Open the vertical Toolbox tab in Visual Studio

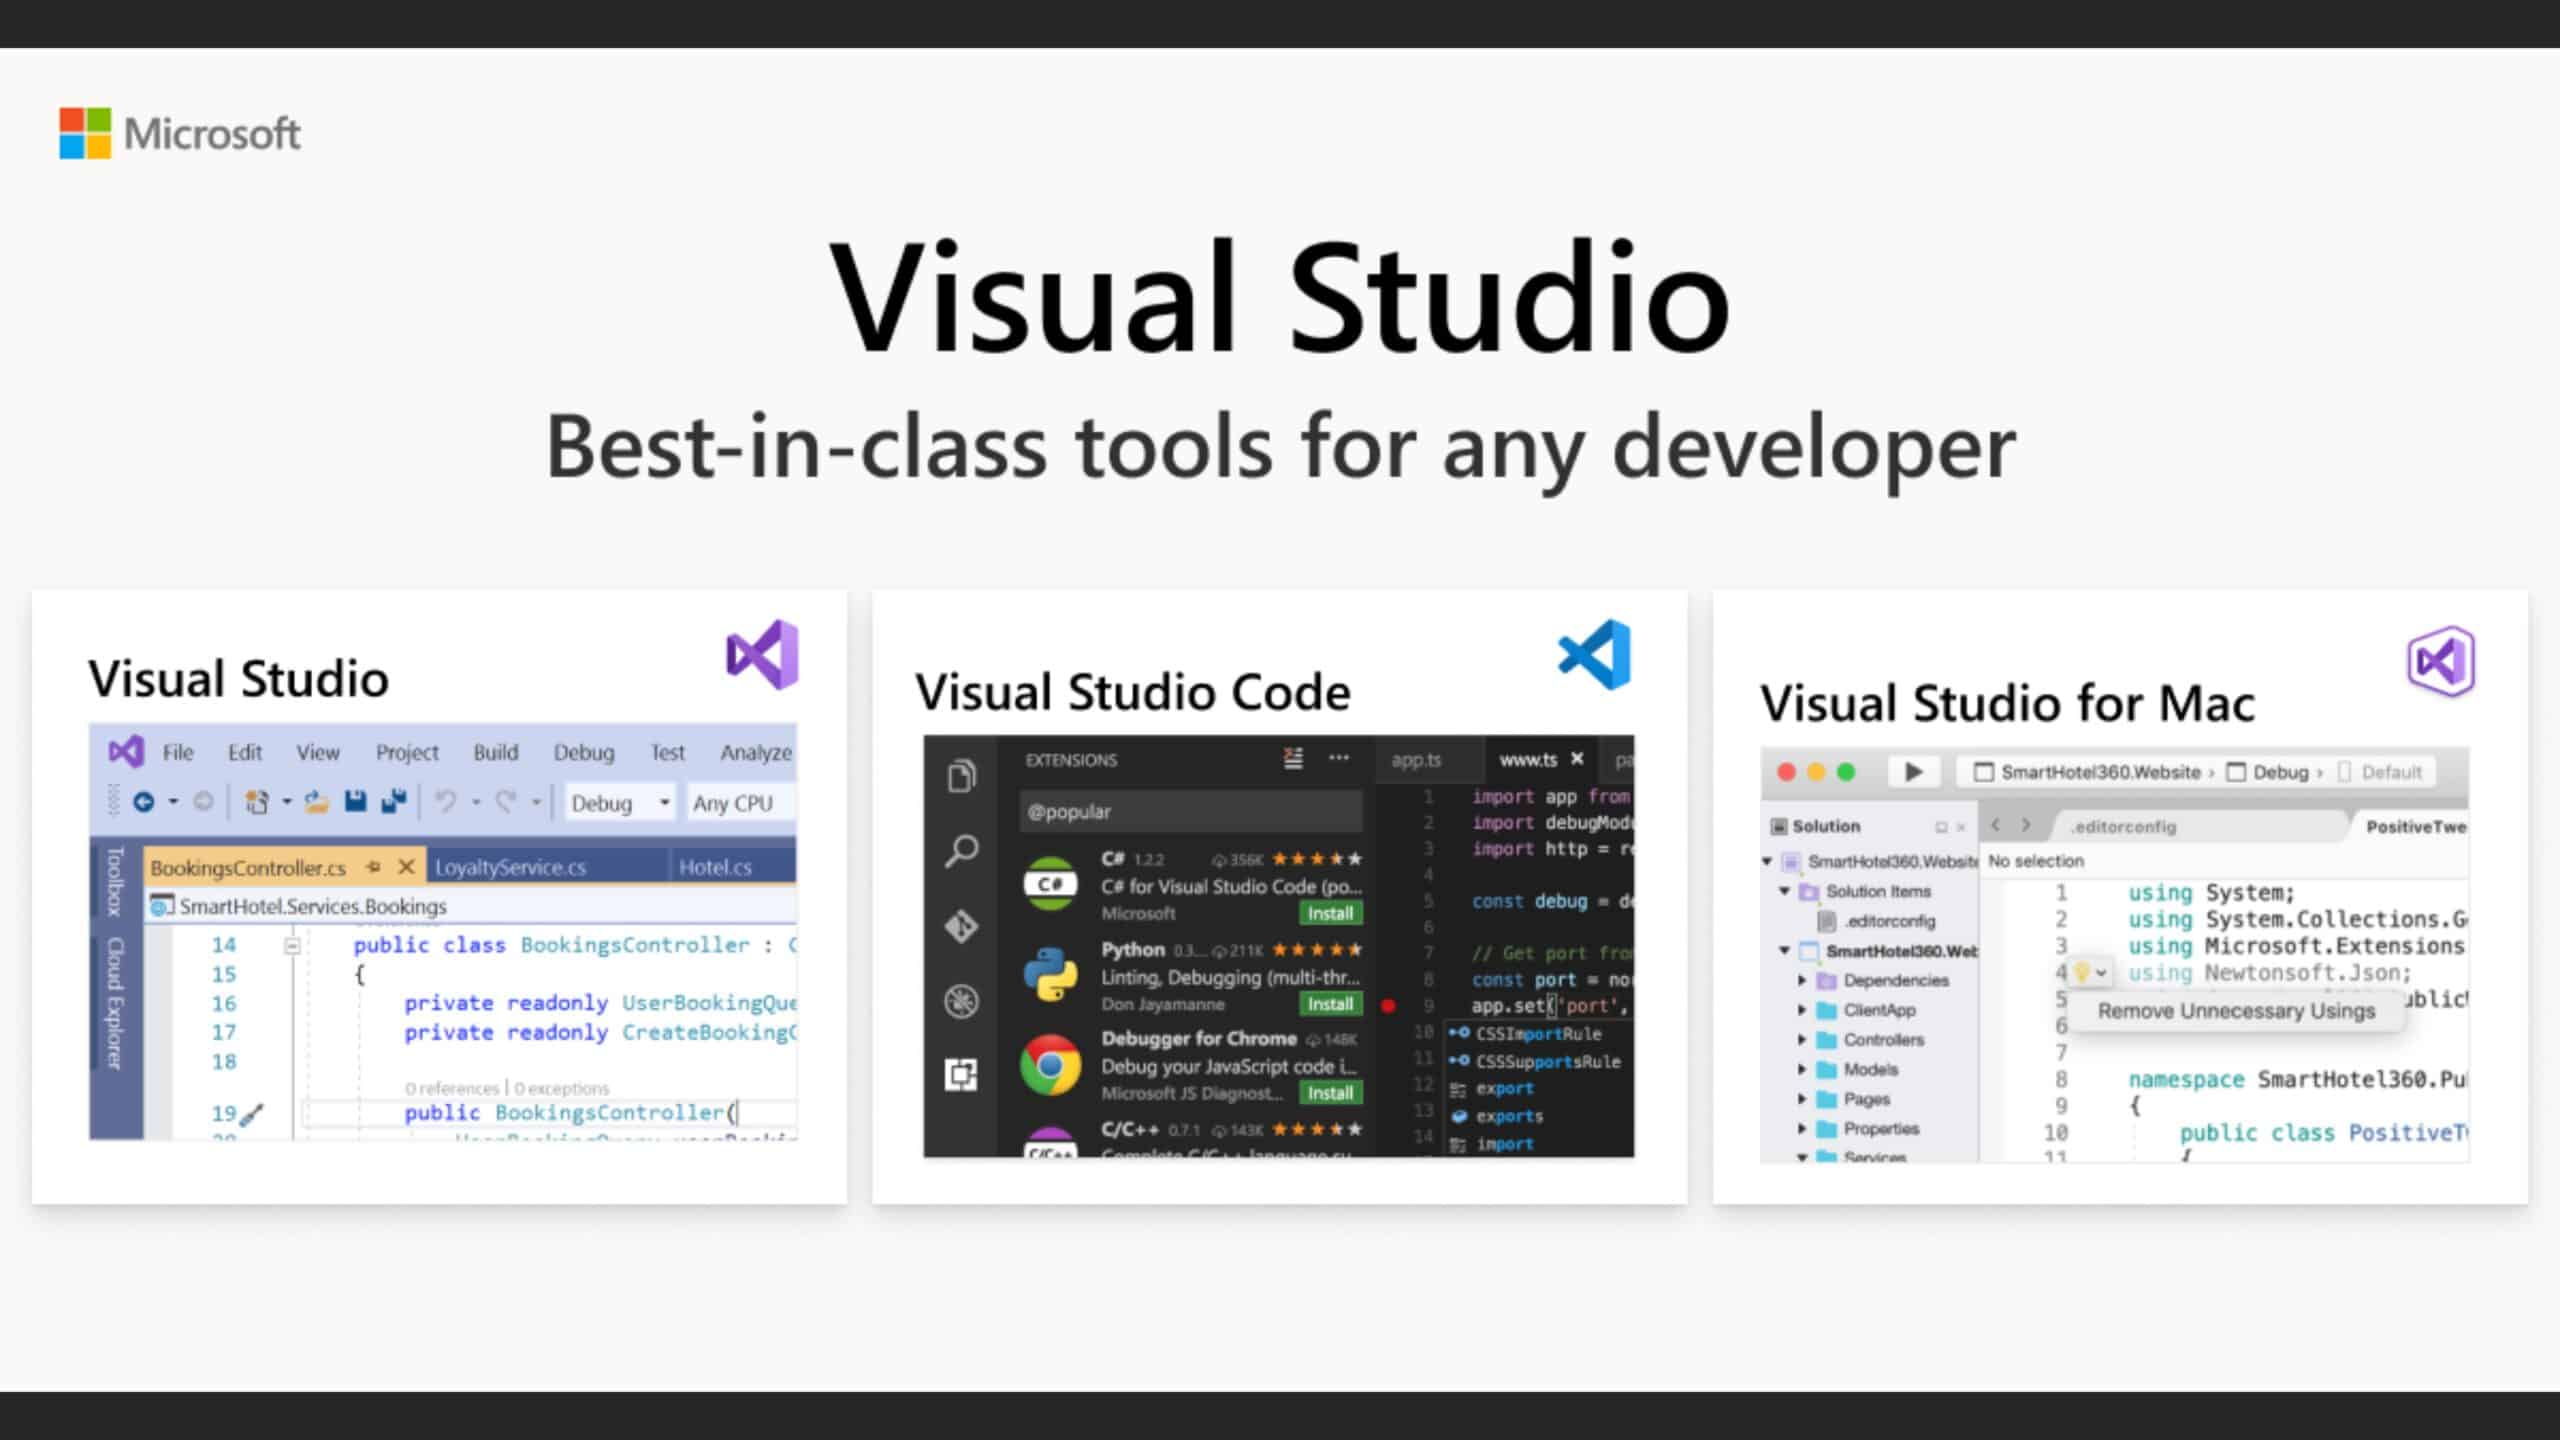click(x=115, y=881)
